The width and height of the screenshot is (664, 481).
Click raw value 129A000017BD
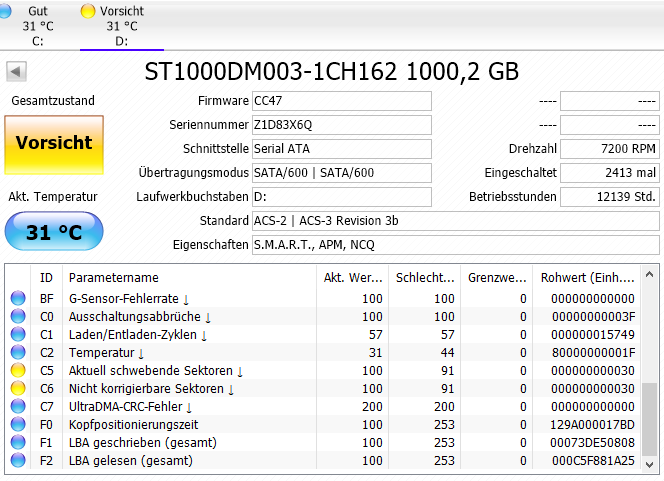(592, 425)
